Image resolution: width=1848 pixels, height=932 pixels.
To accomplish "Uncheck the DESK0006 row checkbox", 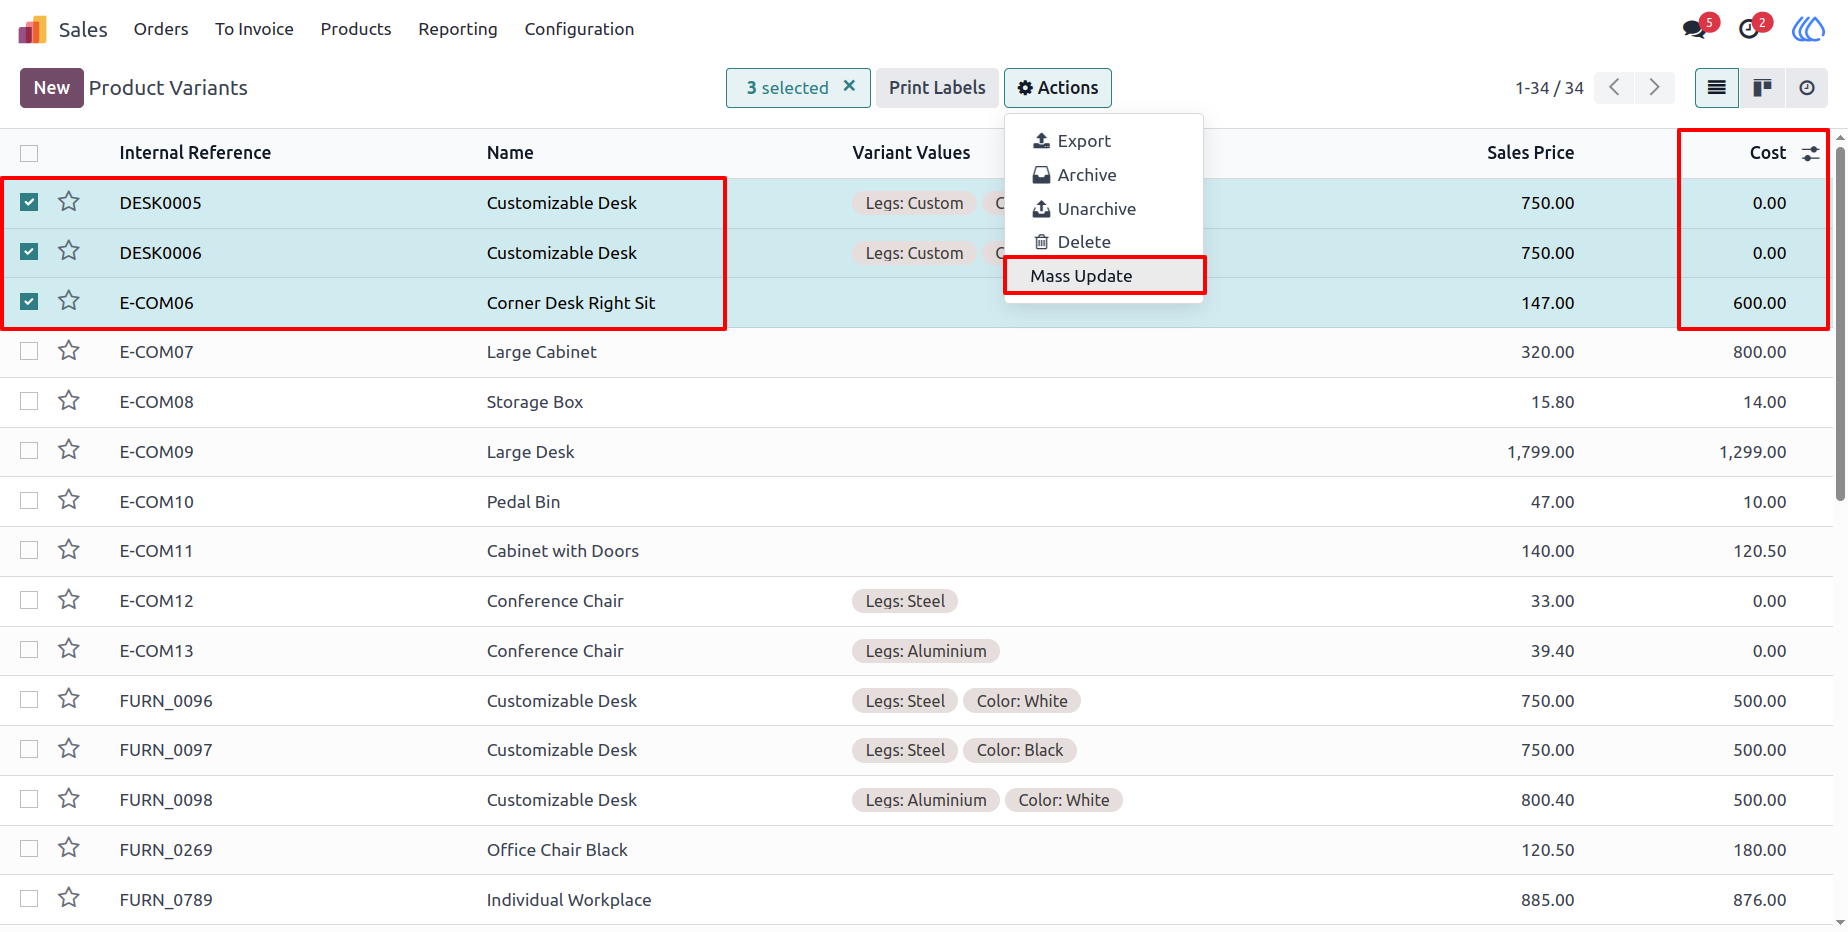I will [x=29, y=252].
